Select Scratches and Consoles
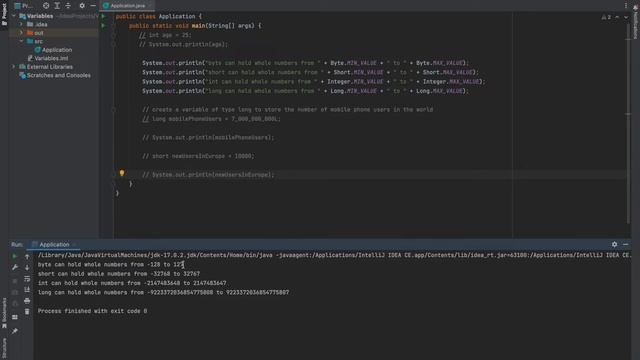This screenshot has width=640, height=360. 55,76
